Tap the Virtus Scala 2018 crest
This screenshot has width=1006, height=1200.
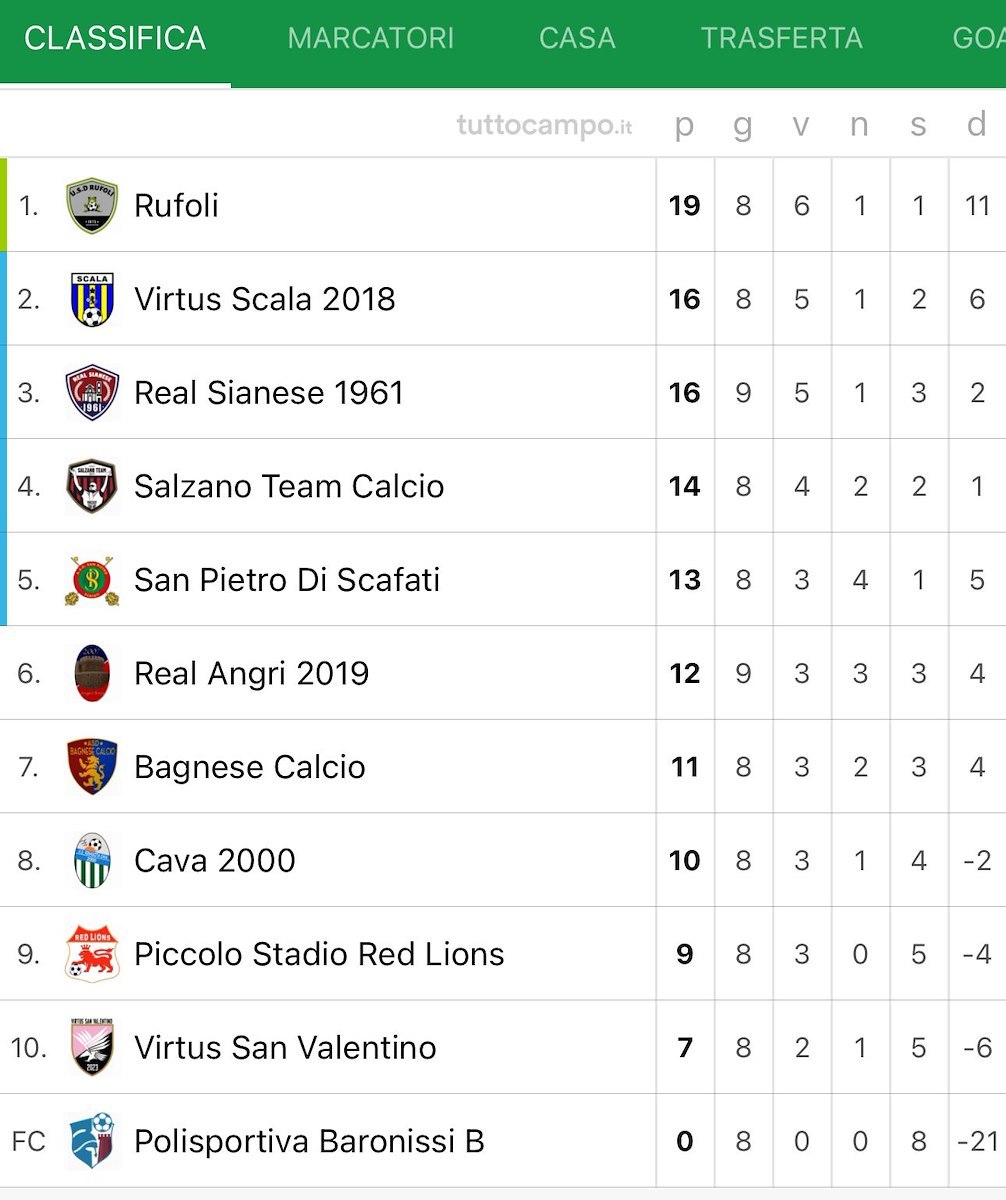click(92, 299)
